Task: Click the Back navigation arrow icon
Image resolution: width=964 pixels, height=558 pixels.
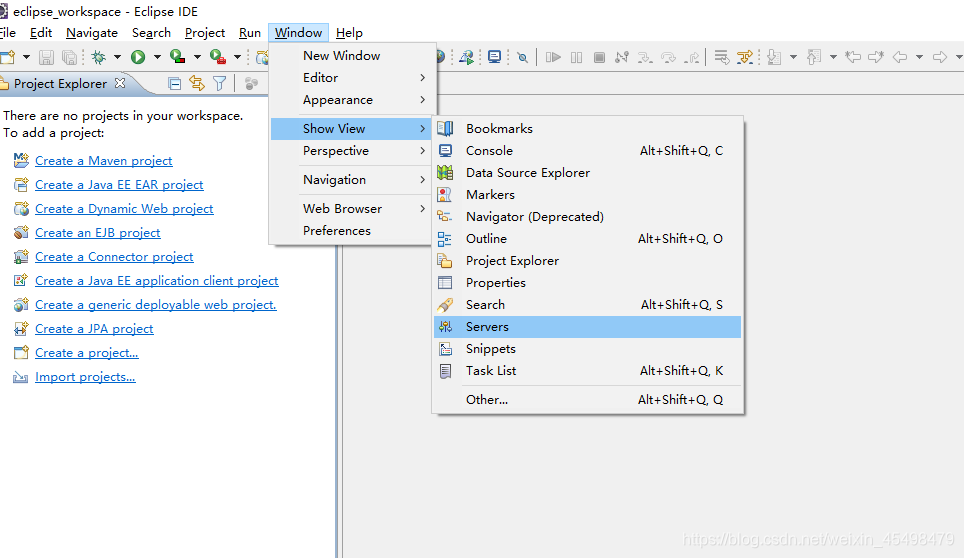Action: (x=900, y=57)
